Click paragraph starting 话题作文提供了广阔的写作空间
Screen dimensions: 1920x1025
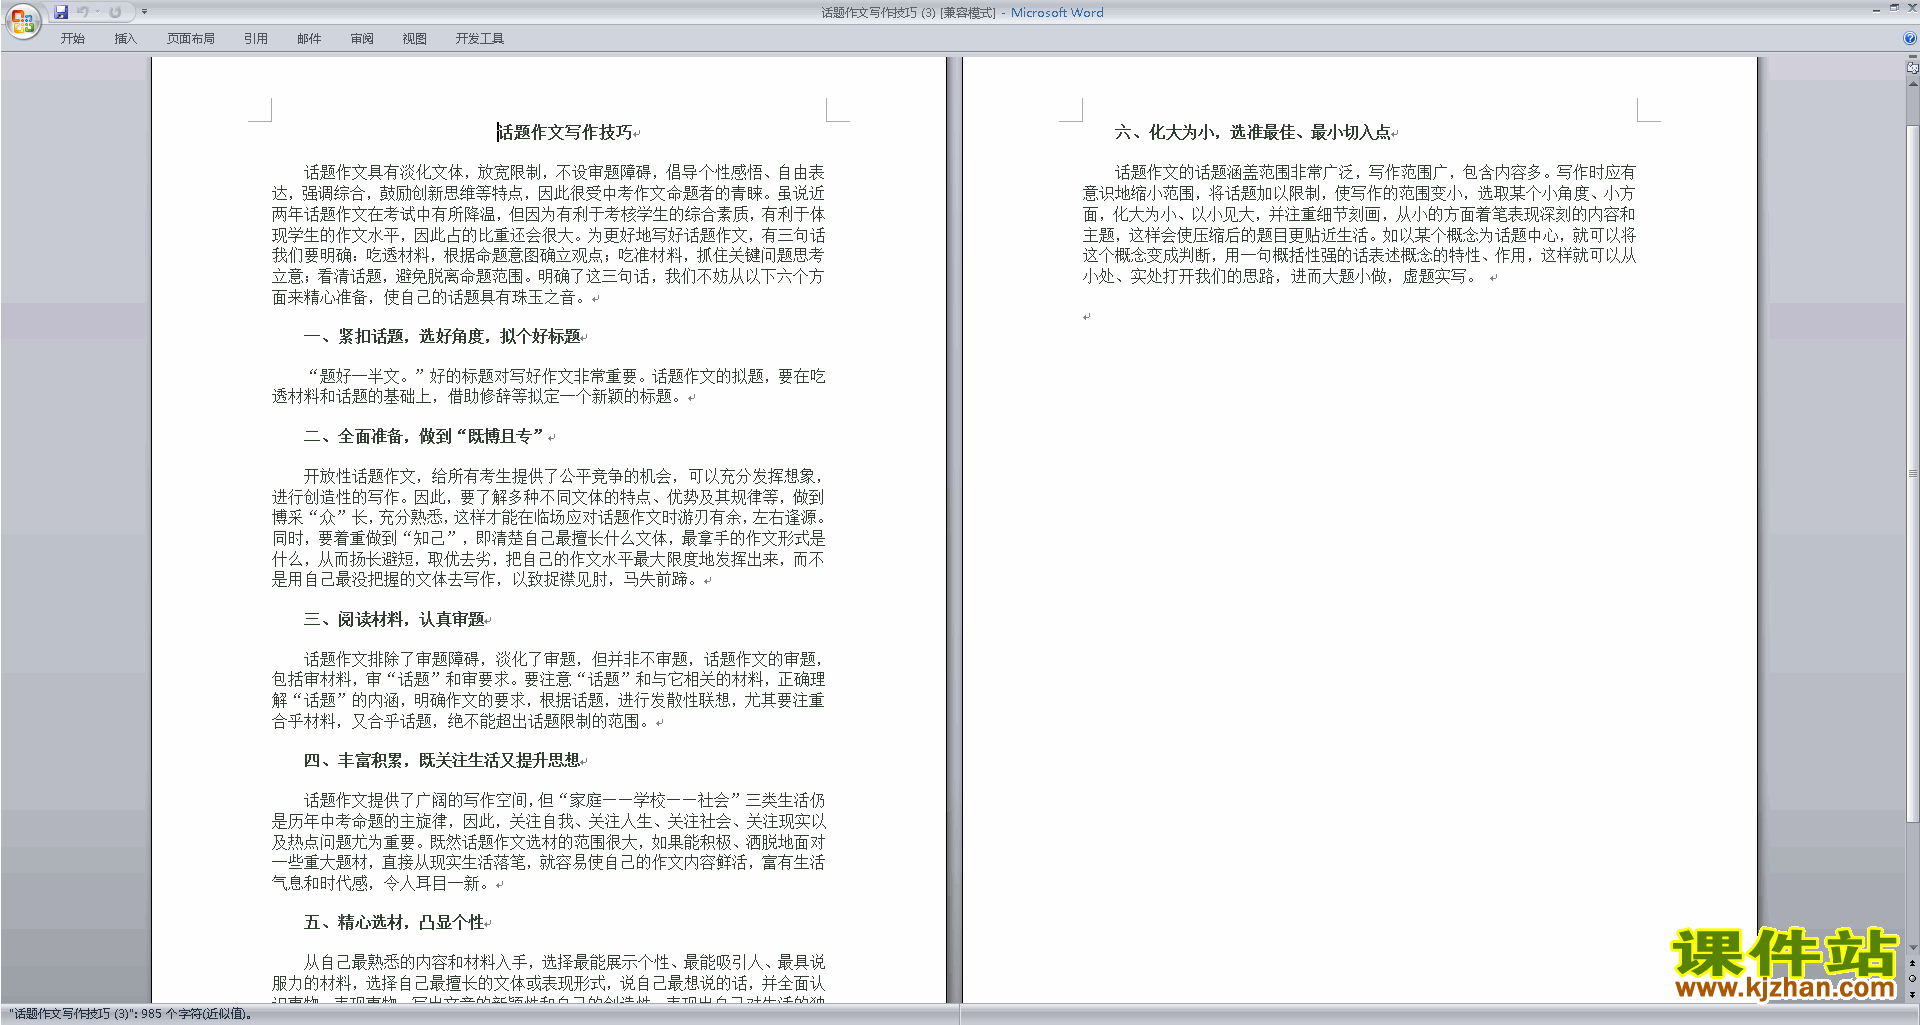tap(549, 841)
